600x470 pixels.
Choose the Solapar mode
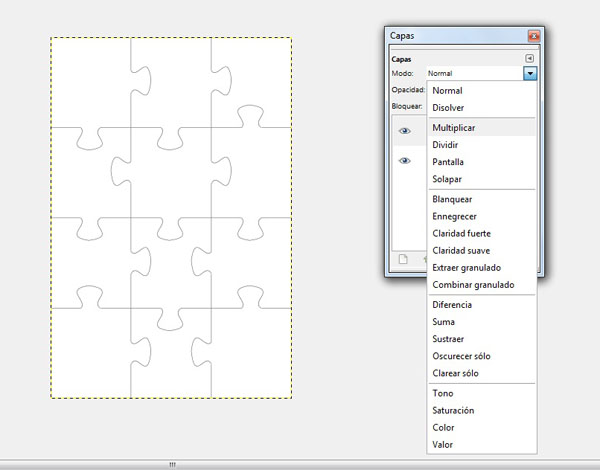tap(482, 179)
